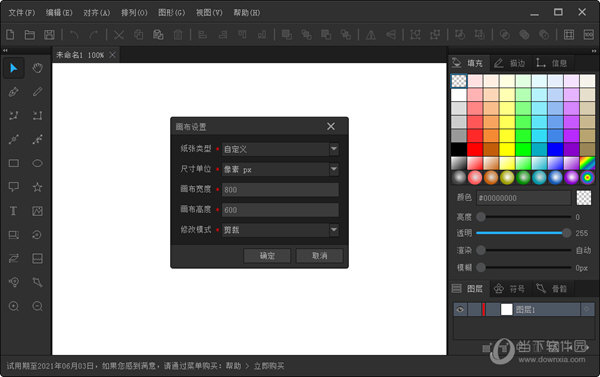Pick the black color swatch
Screen dimensions: 600x377
(x=459, y=149)
